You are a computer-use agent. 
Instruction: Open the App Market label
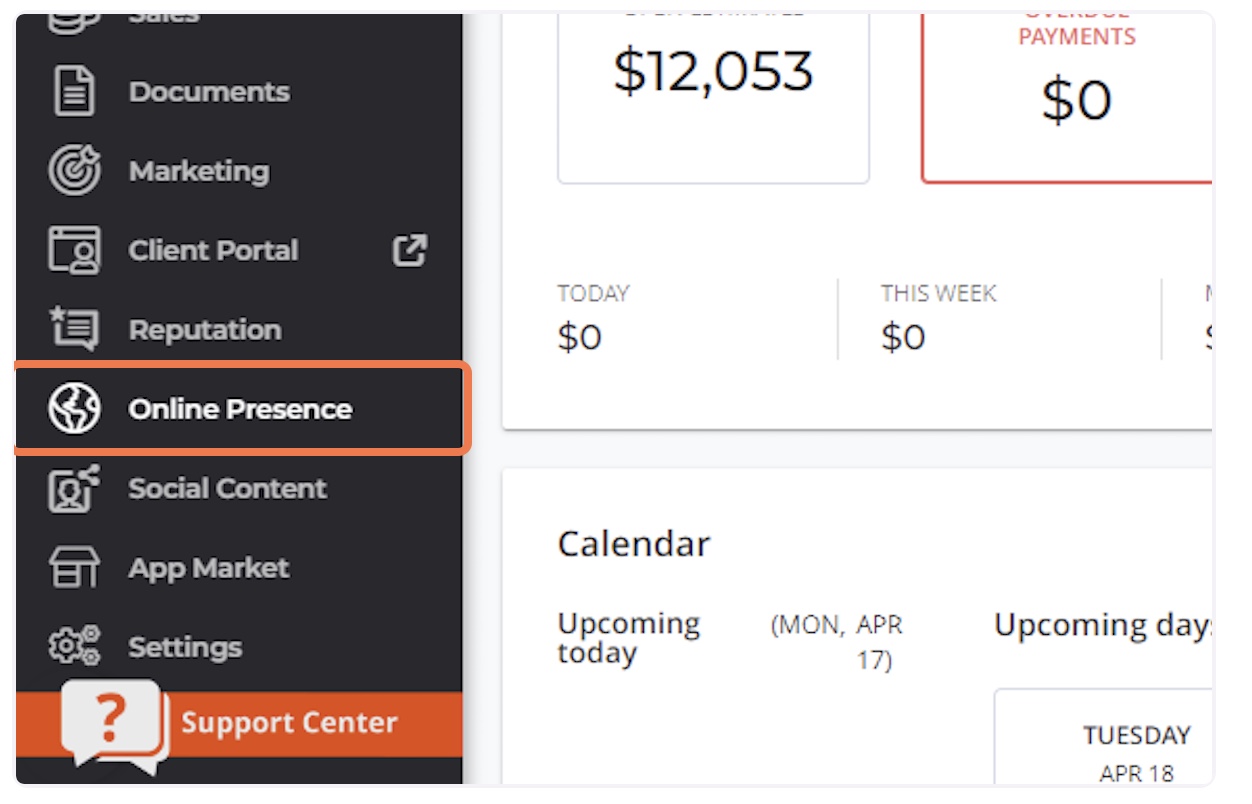point(208,568)
